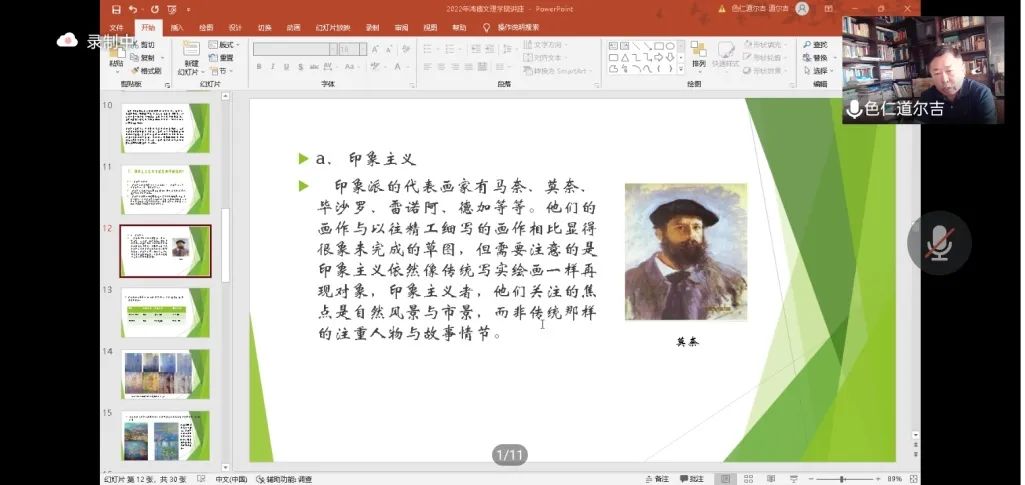Toggle bold formatting
The image size is (1025, 485).
point(259,67)
